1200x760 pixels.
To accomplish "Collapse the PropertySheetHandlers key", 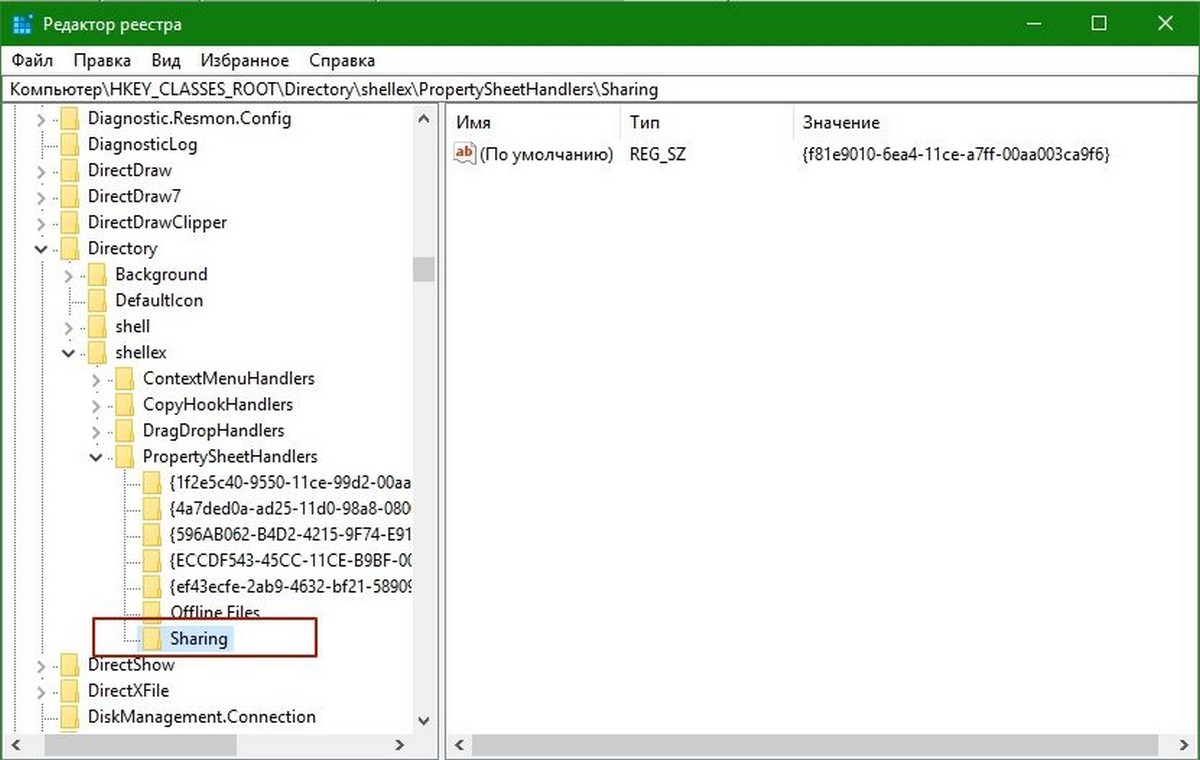I will [x=96, y=457].
